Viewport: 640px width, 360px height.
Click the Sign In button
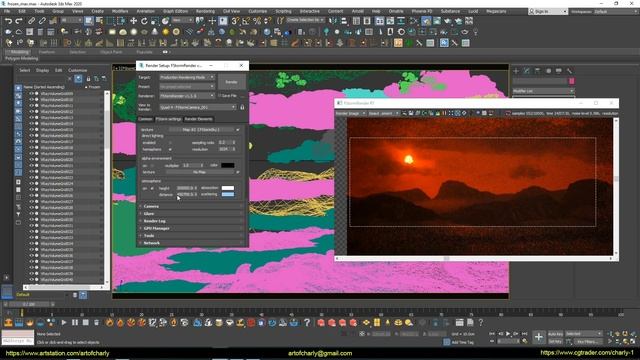pyautogui.click(x=548, y=11)
